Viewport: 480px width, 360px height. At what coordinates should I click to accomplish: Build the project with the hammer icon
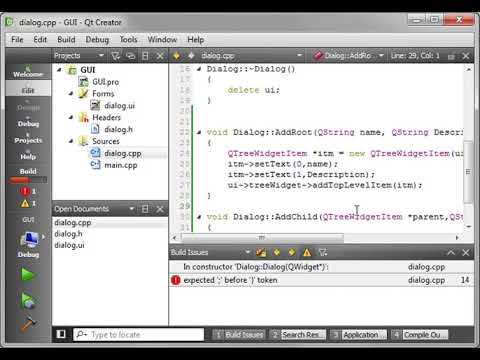pos(28,324)
